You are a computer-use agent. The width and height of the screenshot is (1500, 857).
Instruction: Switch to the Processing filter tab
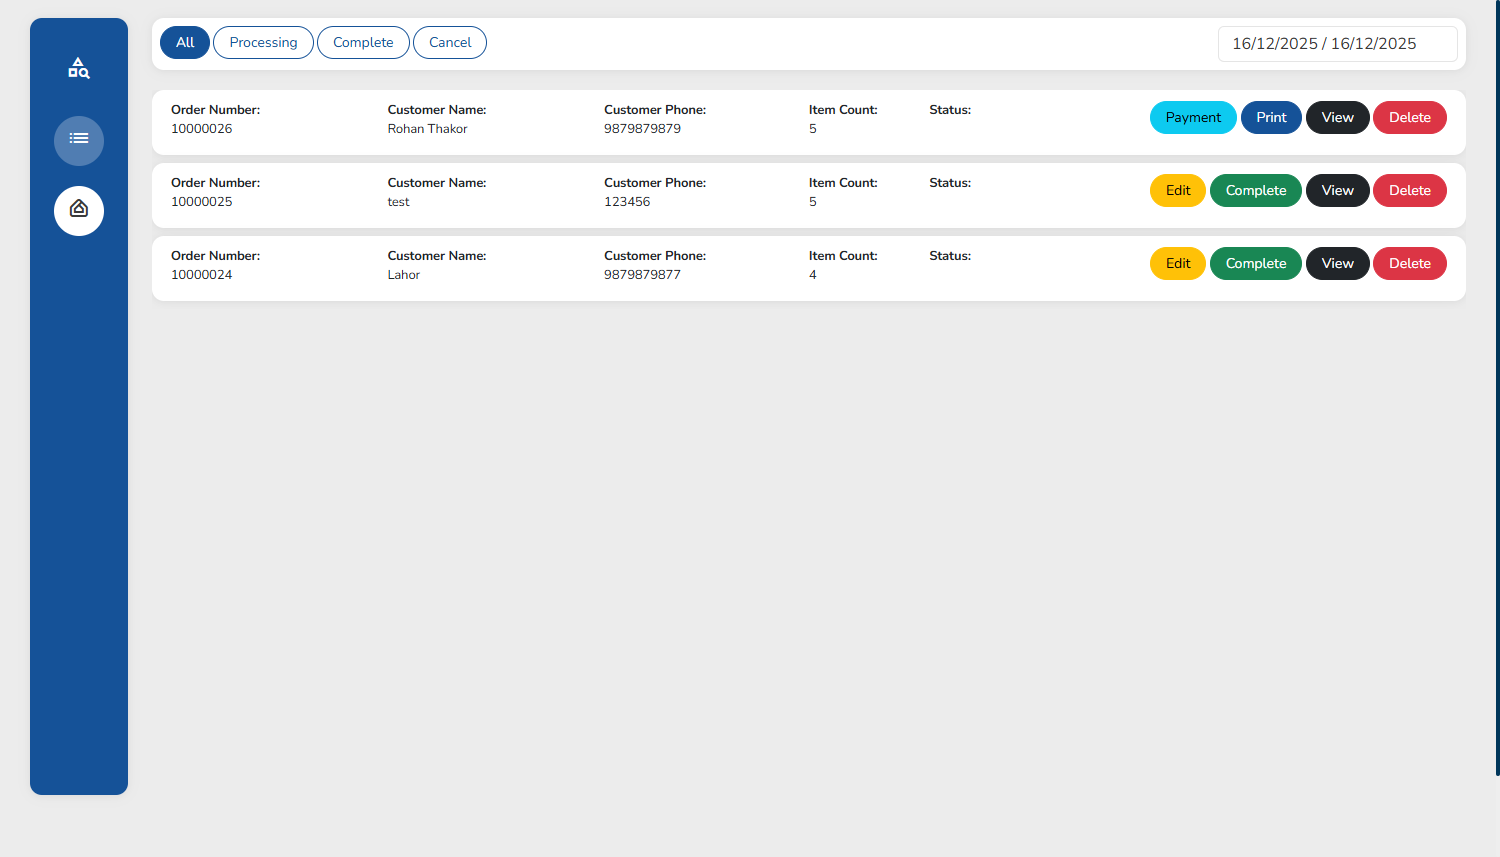click(x=263, y=43)
